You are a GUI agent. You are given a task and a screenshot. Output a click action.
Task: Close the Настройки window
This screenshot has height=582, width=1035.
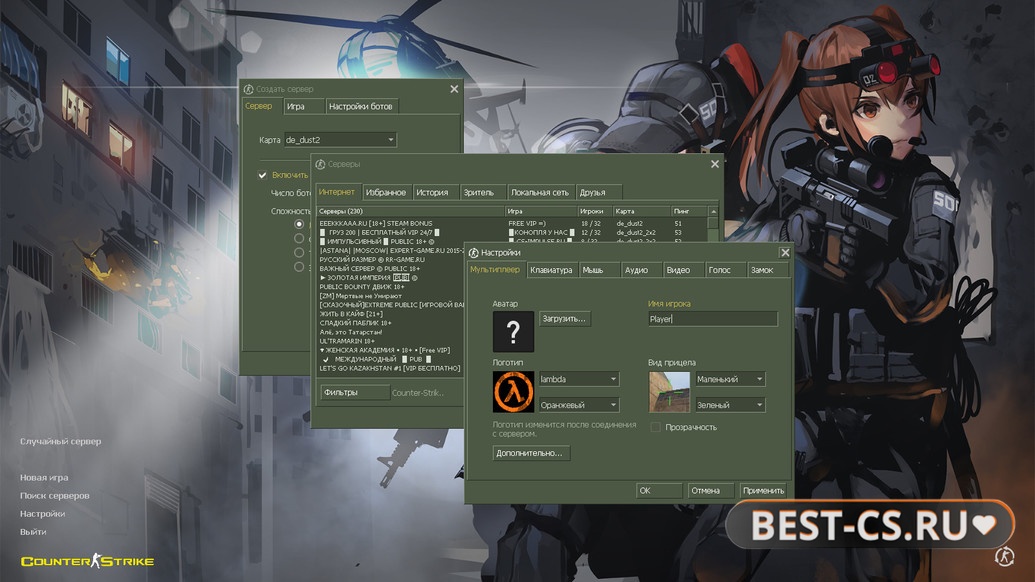pos(784,253)
